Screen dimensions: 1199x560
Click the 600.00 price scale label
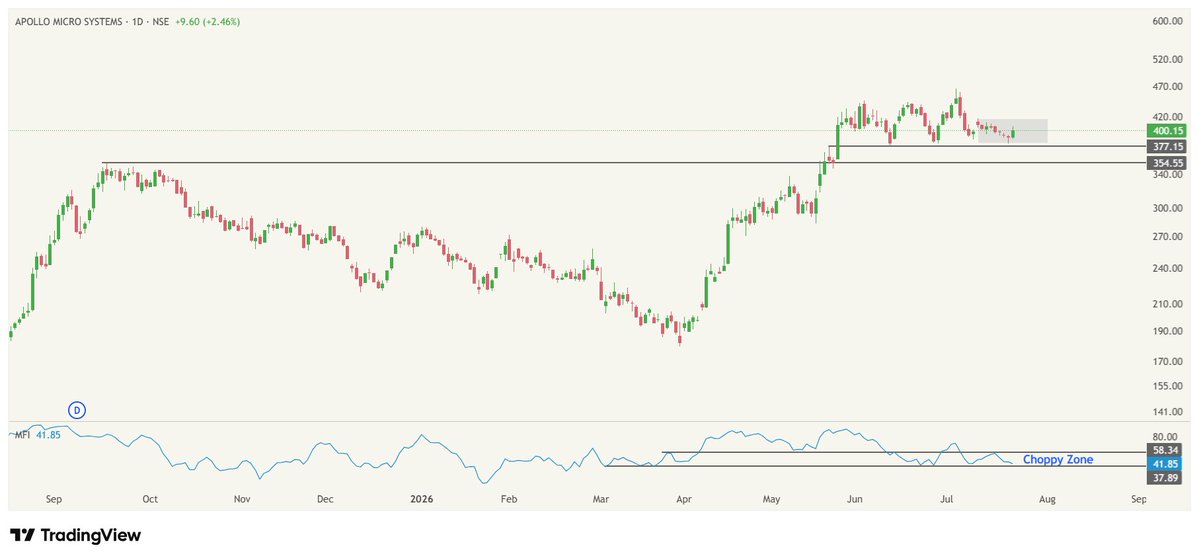tap(1168, 21)
